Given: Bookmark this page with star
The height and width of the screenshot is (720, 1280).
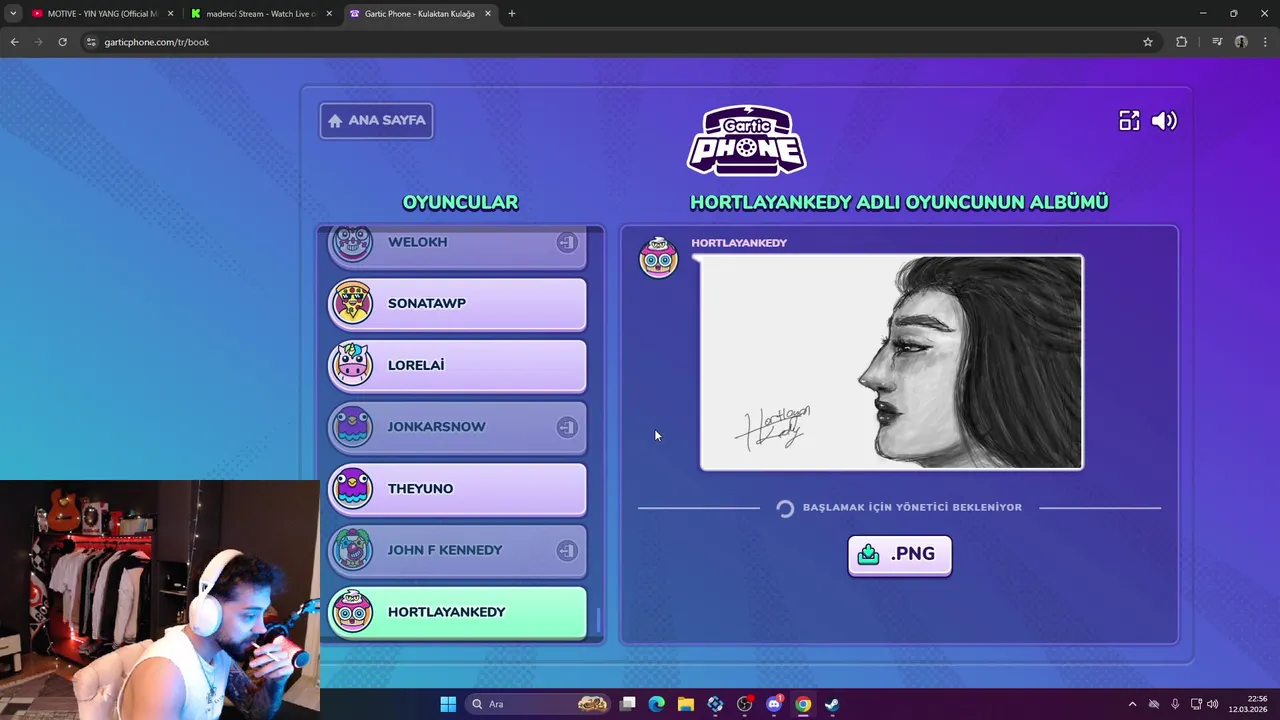Looking at the screenshot, I should [x=1148, y=42].
